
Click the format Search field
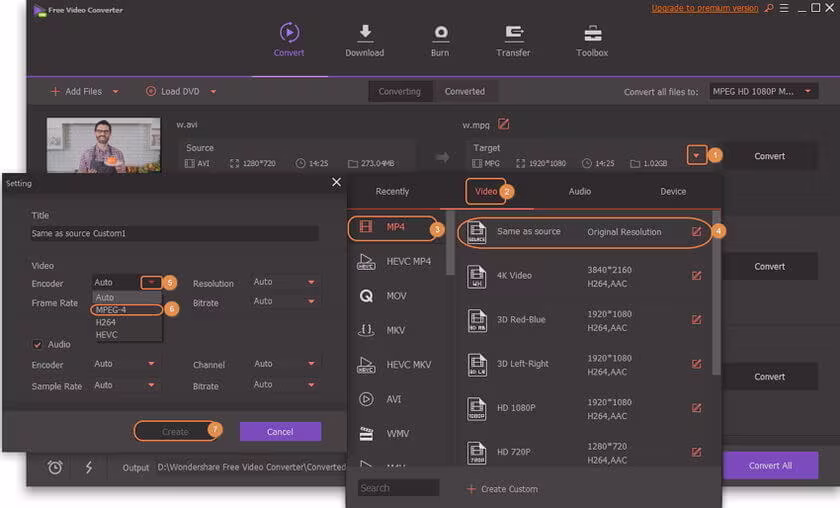(x=398, y=488)
